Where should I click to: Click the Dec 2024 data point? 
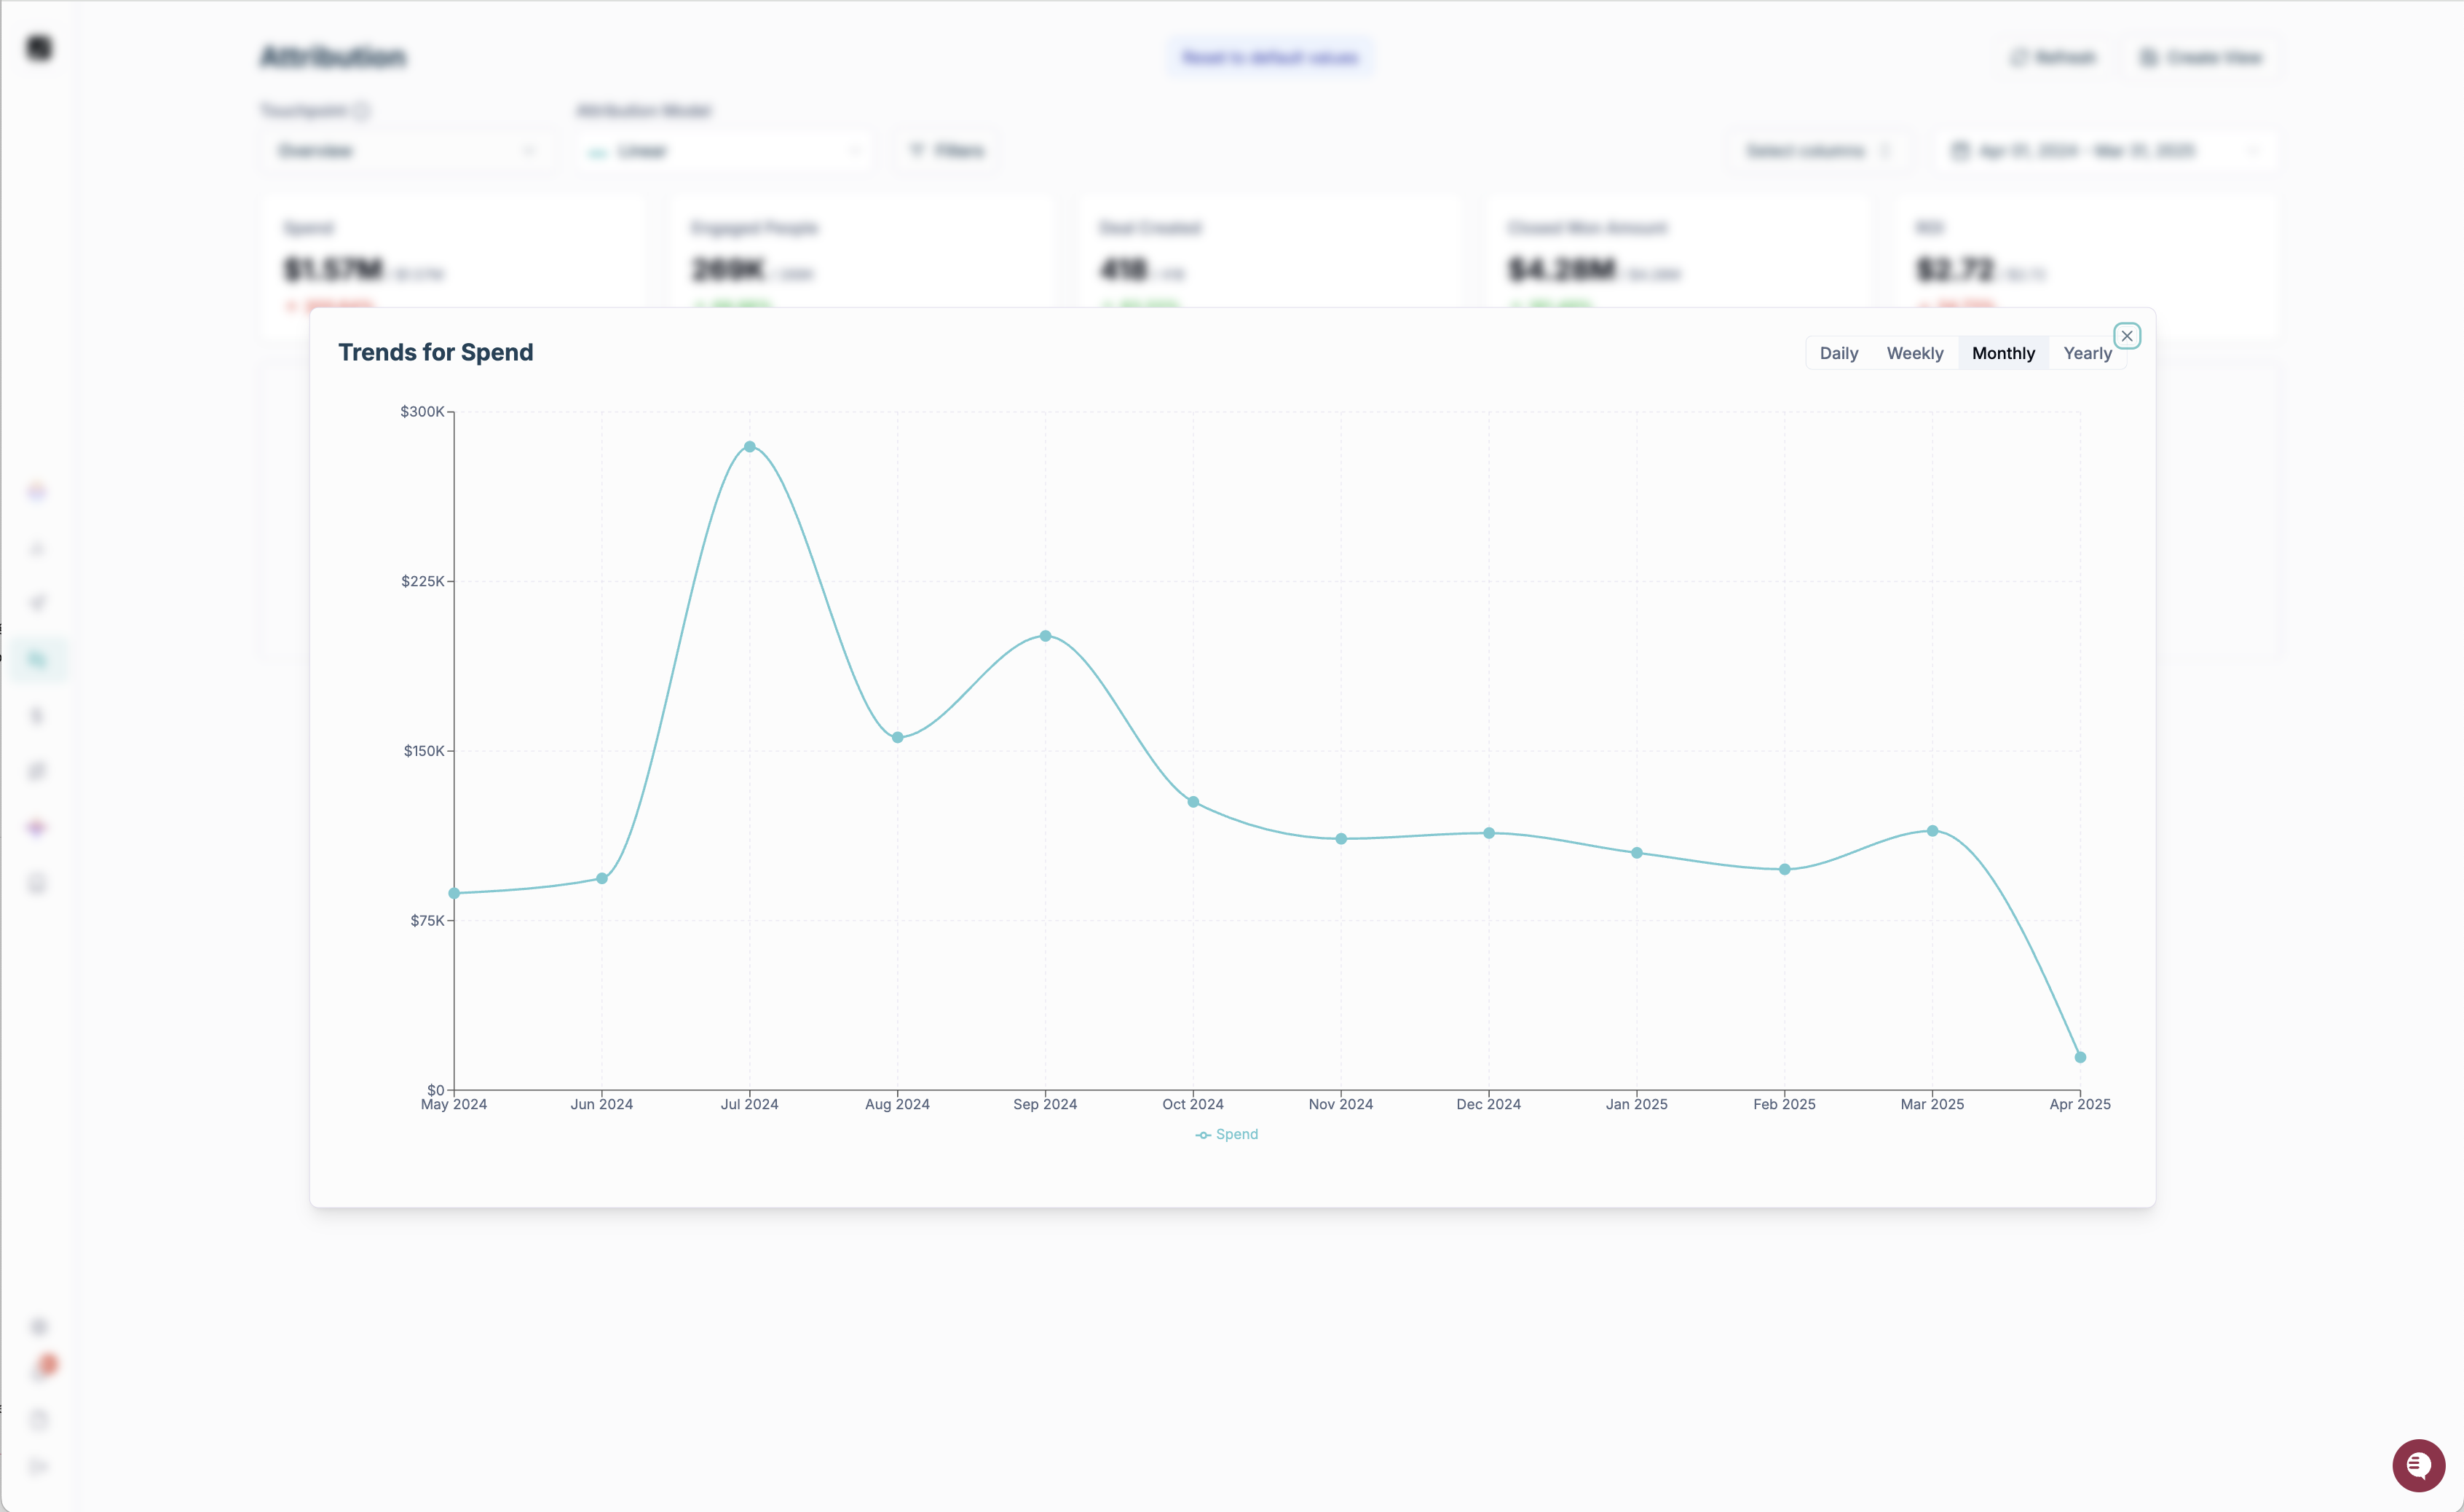click(x=1489, y=833)
